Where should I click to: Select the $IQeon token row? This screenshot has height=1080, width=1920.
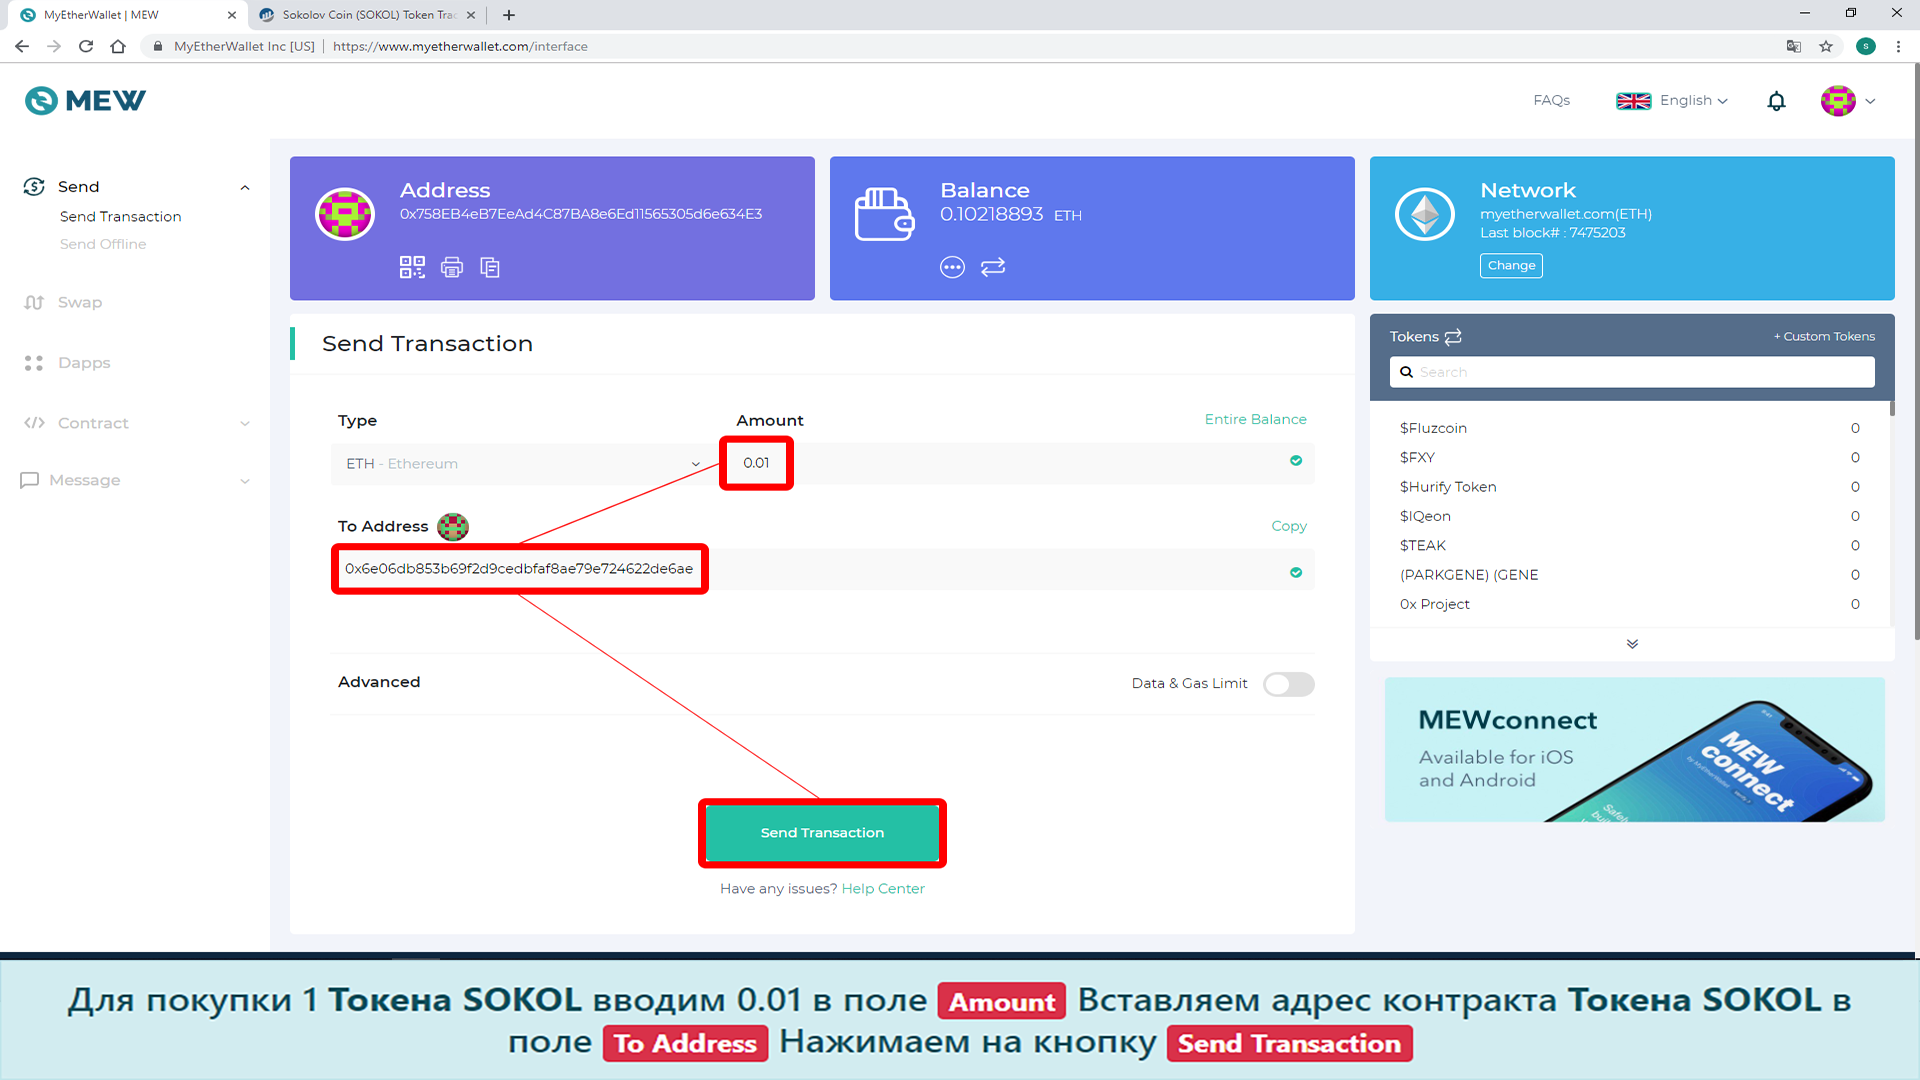(x=1630, y=517)
